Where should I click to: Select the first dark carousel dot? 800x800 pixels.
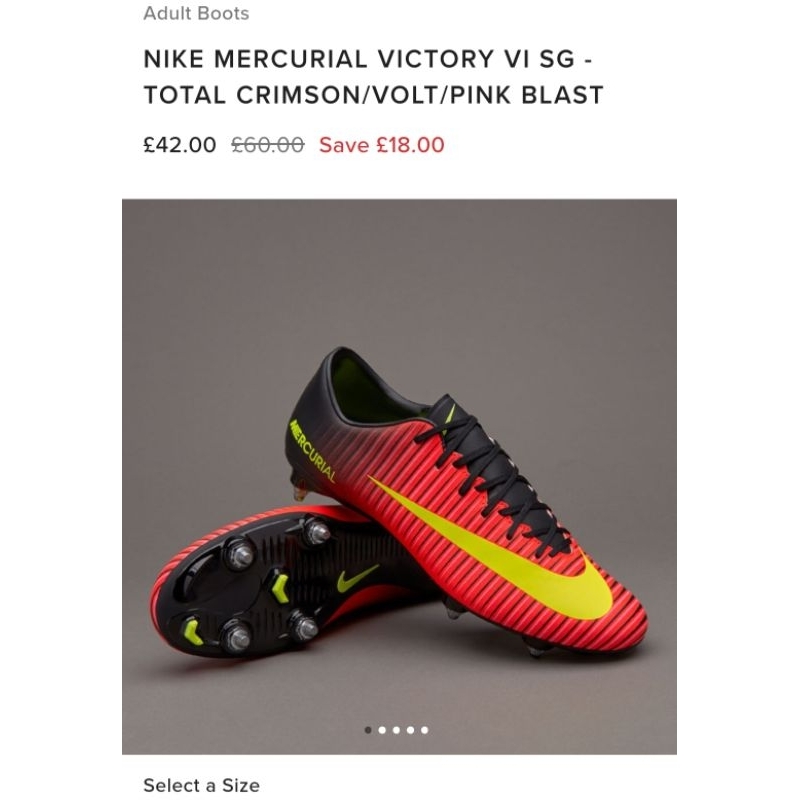(368, 730)
